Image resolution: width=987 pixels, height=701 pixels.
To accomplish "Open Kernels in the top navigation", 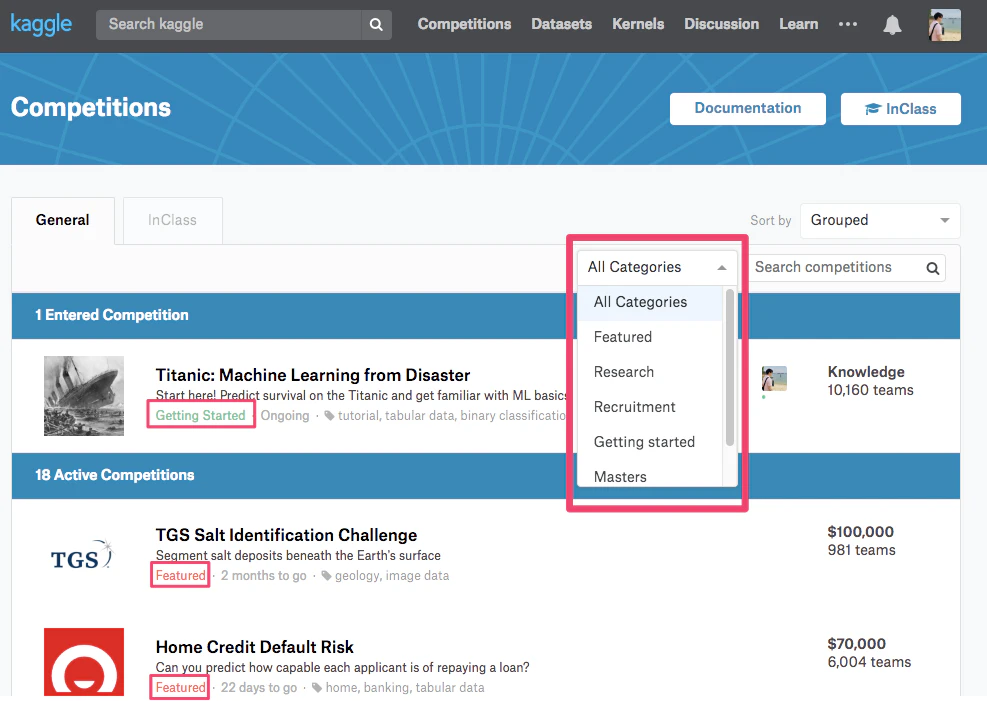I will 638,24.
